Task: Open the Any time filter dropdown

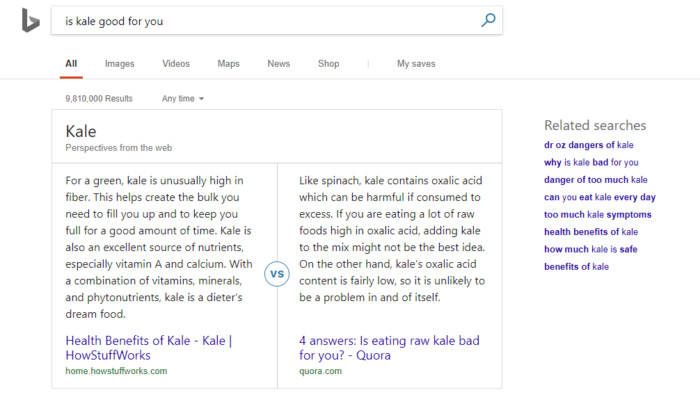Action: pyautogui.click(x=183, y=99)
